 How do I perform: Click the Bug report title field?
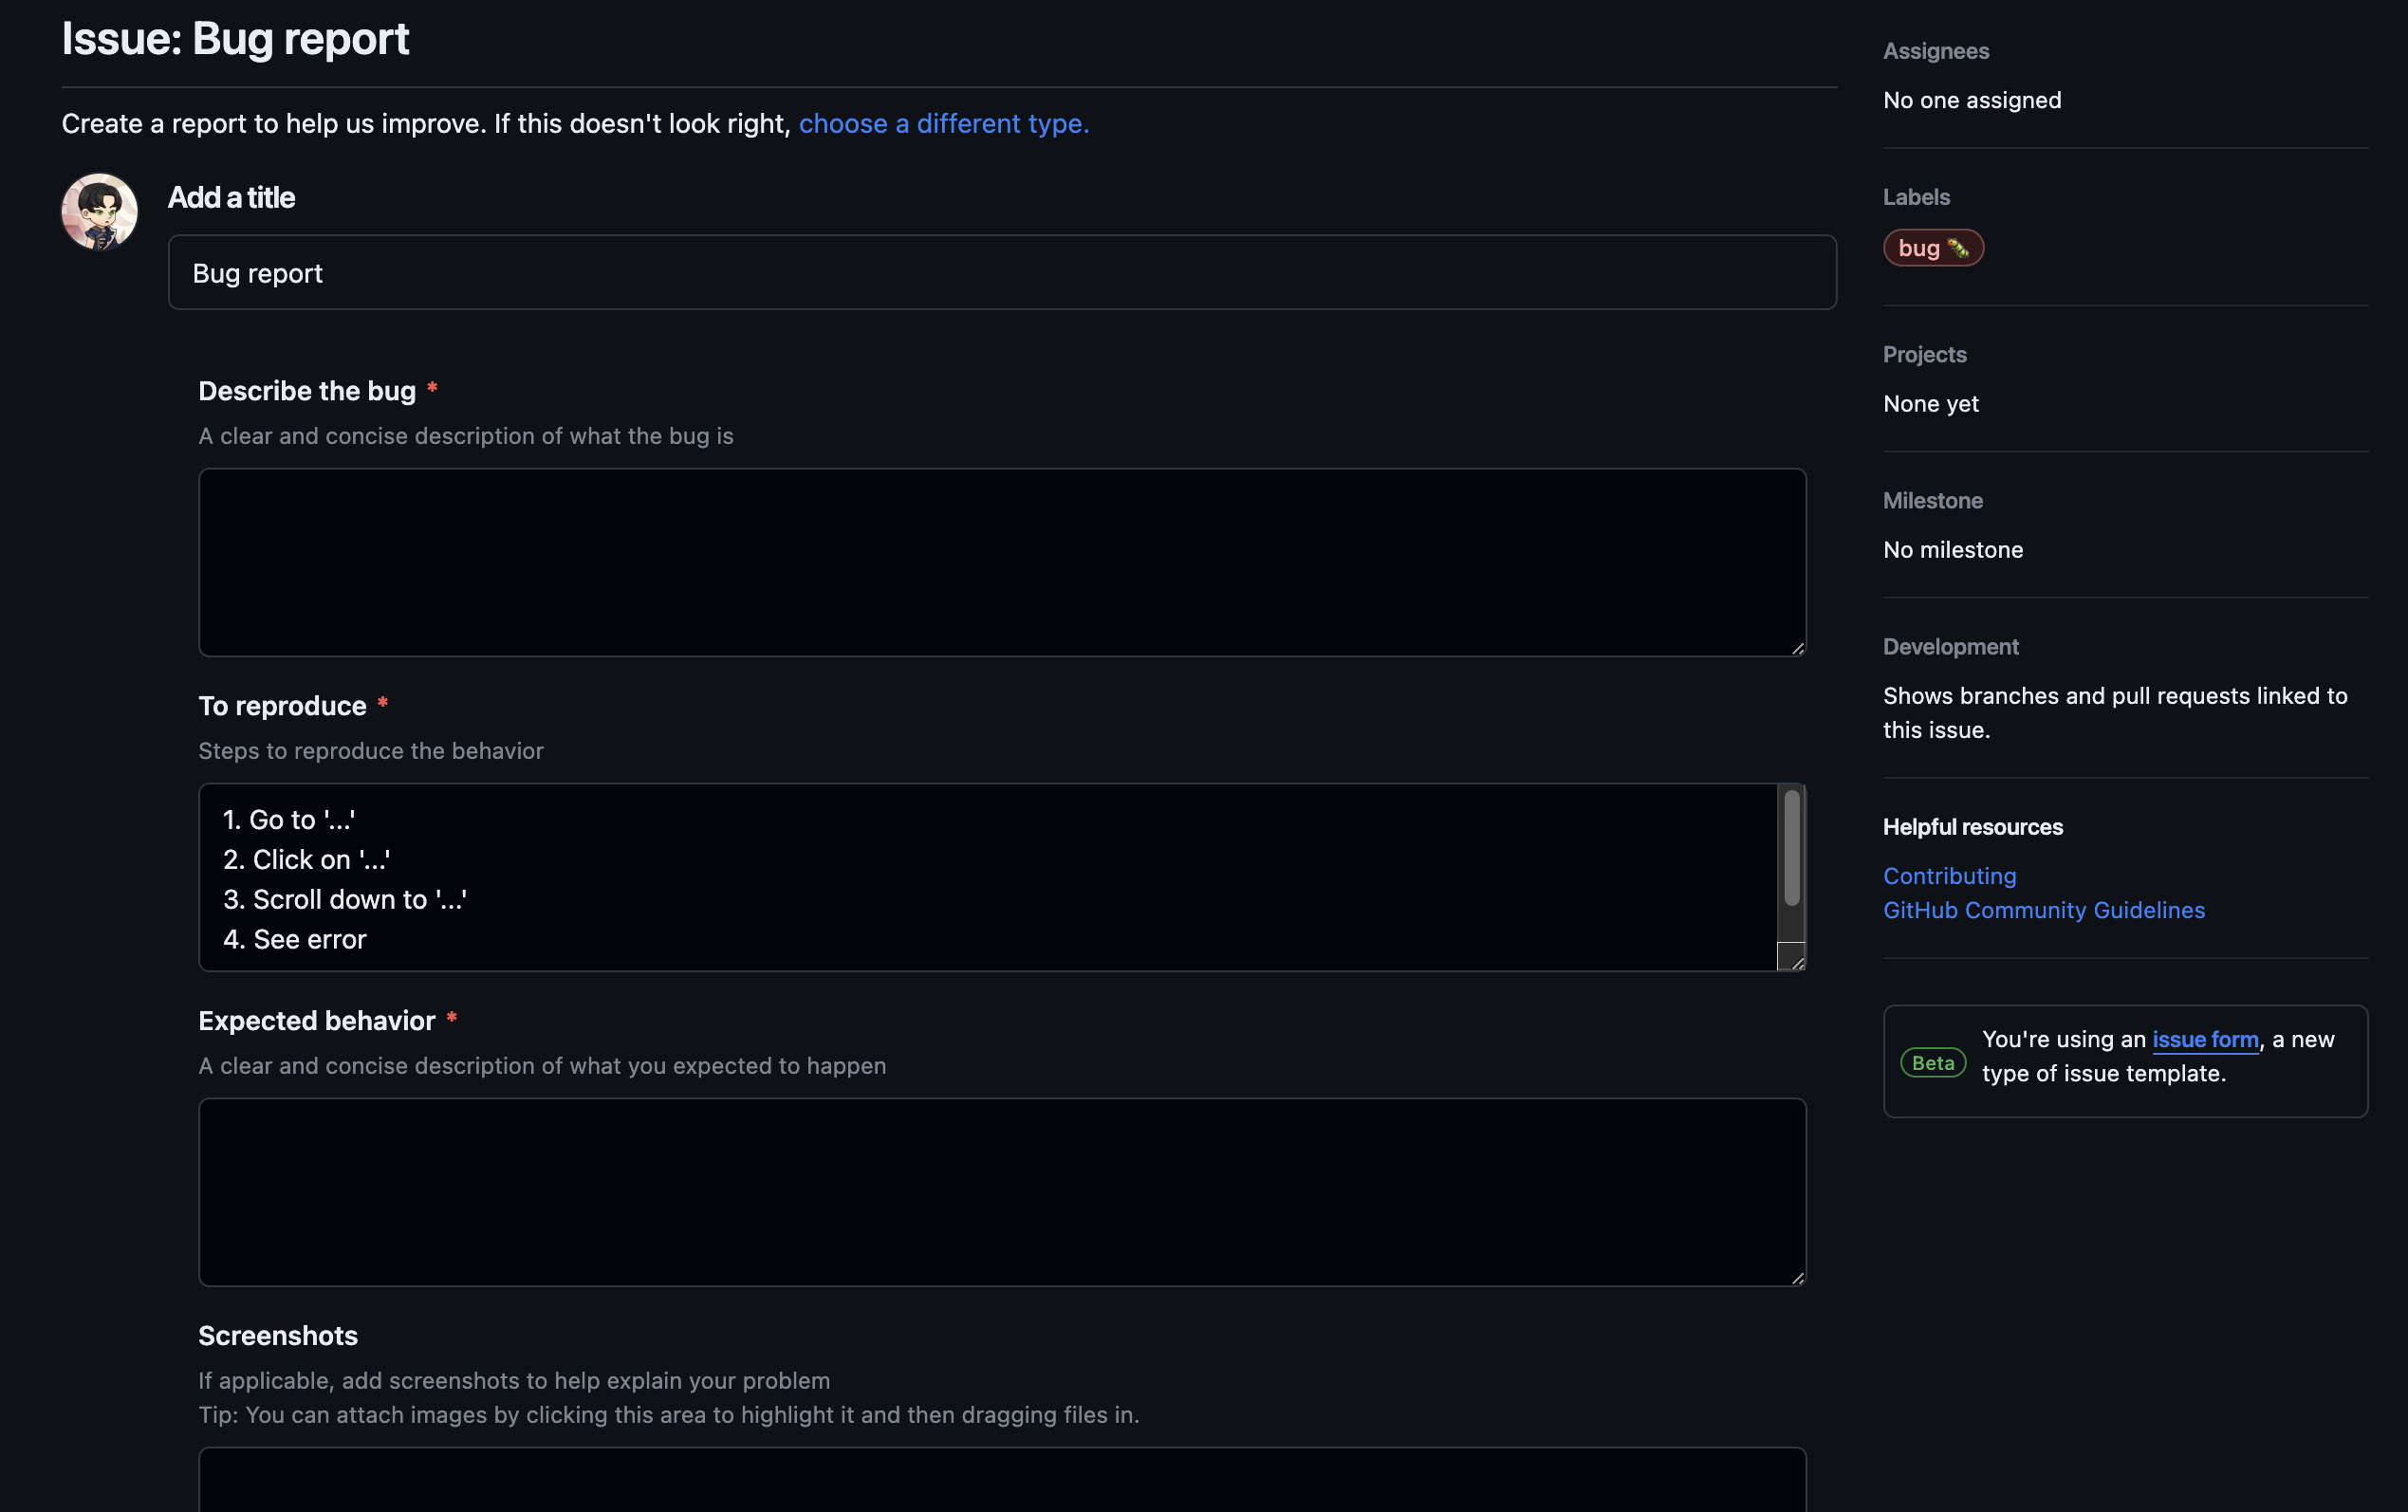tap(1001, 273)
